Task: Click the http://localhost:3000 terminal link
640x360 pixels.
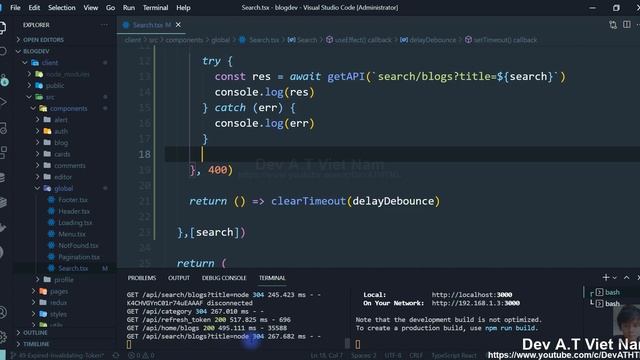Action: pos(472,295)
